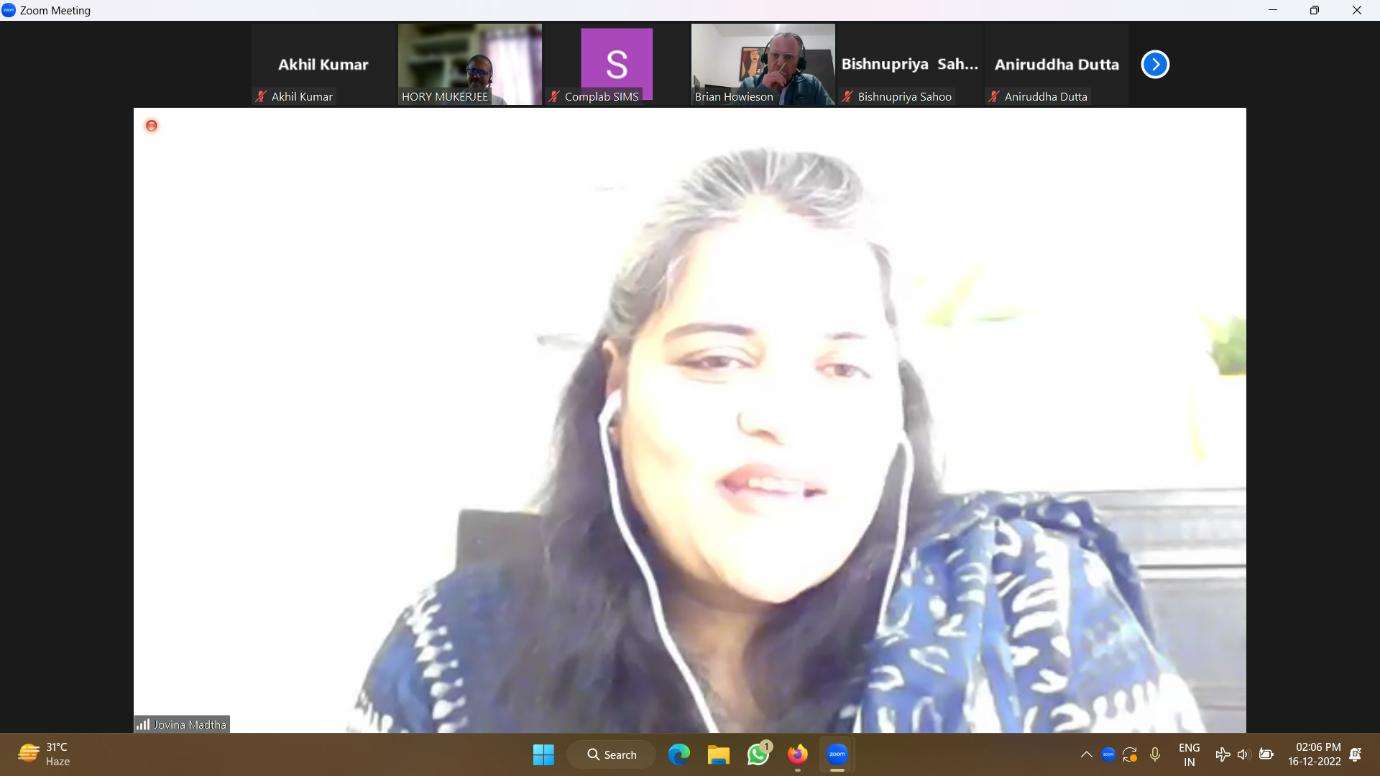Select Aniruddha Dutta's participant tile
This screenshot has width=1380, height=776.
pos(1056,64)
